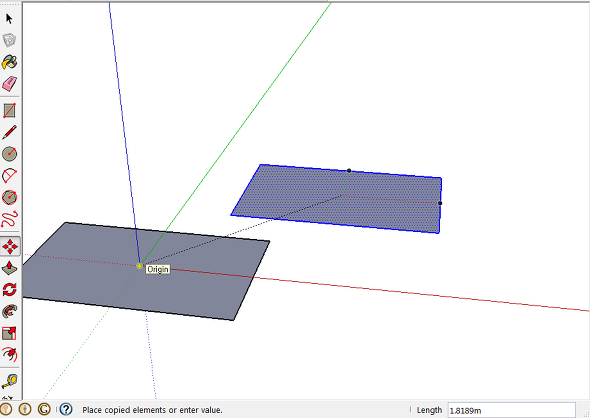Click the 'Origin' tooltip label

(x=158, y=269)
